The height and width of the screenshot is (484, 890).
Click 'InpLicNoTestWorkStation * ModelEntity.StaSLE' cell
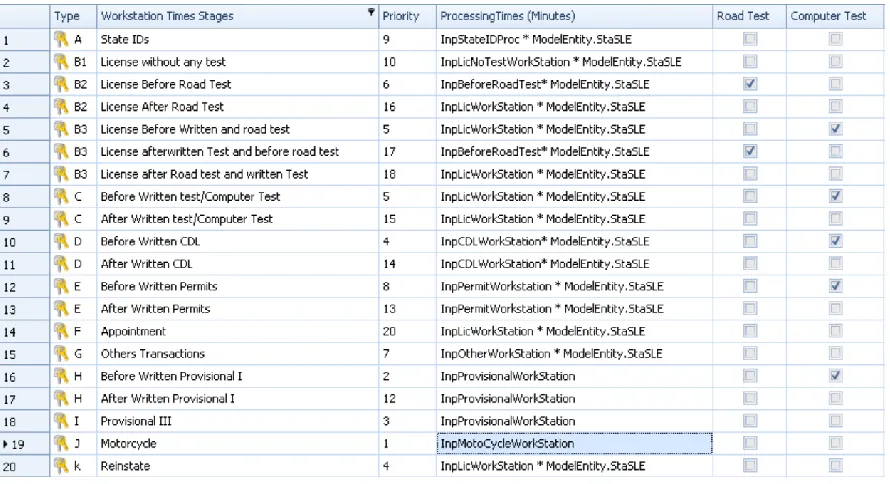click(574, 62)
